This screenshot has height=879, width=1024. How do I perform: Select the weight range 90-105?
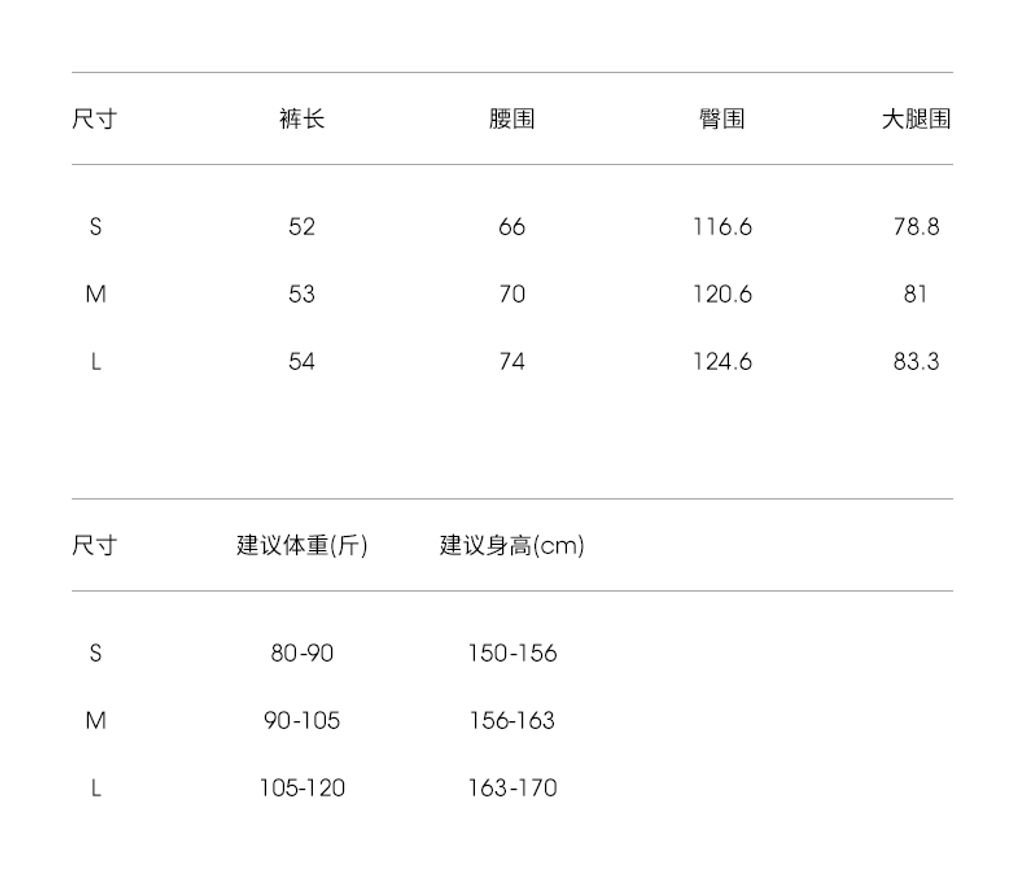302,720
